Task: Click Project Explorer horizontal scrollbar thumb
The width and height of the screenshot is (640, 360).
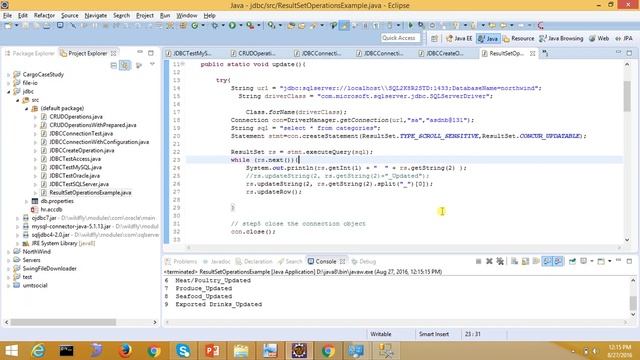Action: pyautogui.click(x=63, y=322)
